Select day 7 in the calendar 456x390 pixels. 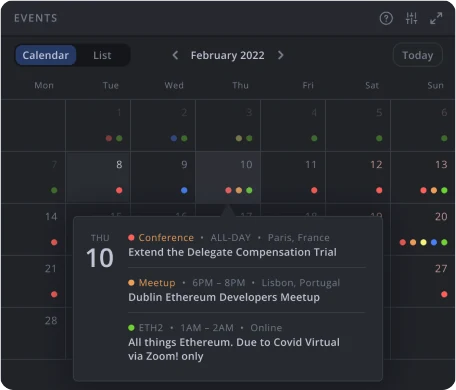coord(33,177)
